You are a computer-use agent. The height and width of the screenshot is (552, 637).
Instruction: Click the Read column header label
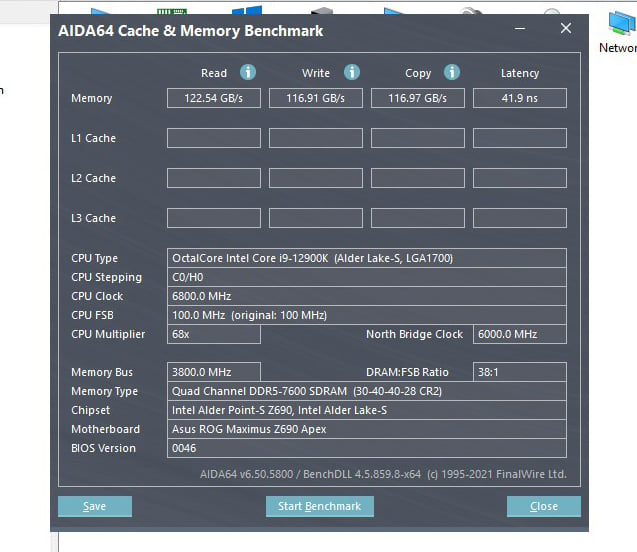point(214,73)
